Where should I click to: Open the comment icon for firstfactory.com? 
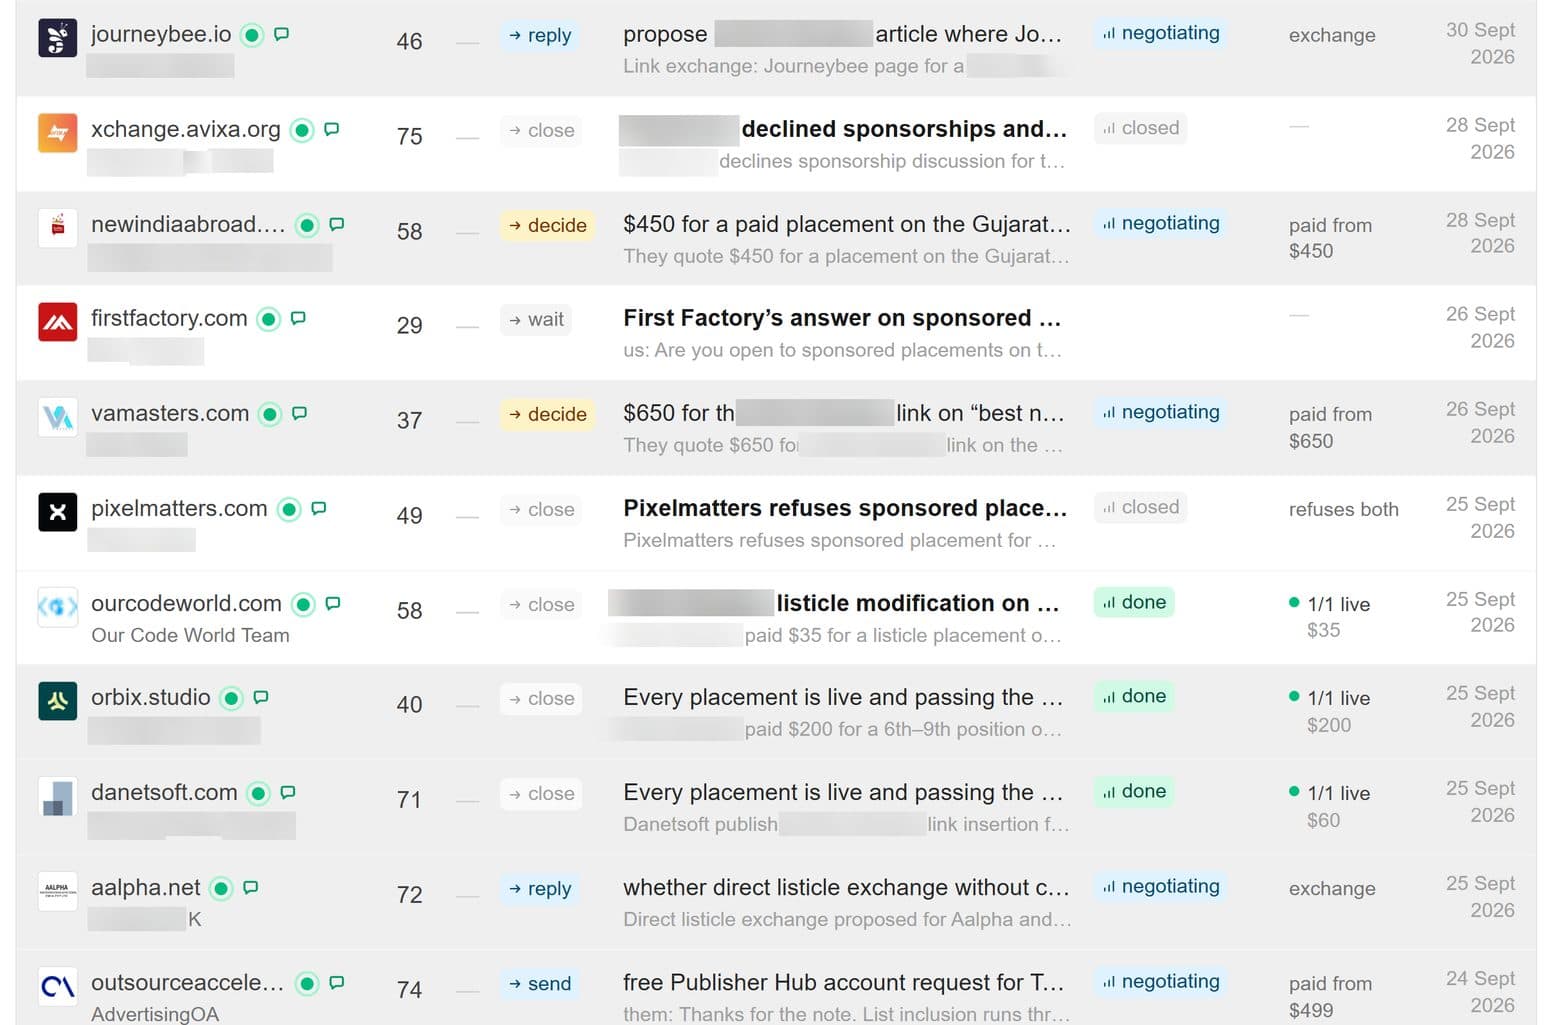(298, 318)
